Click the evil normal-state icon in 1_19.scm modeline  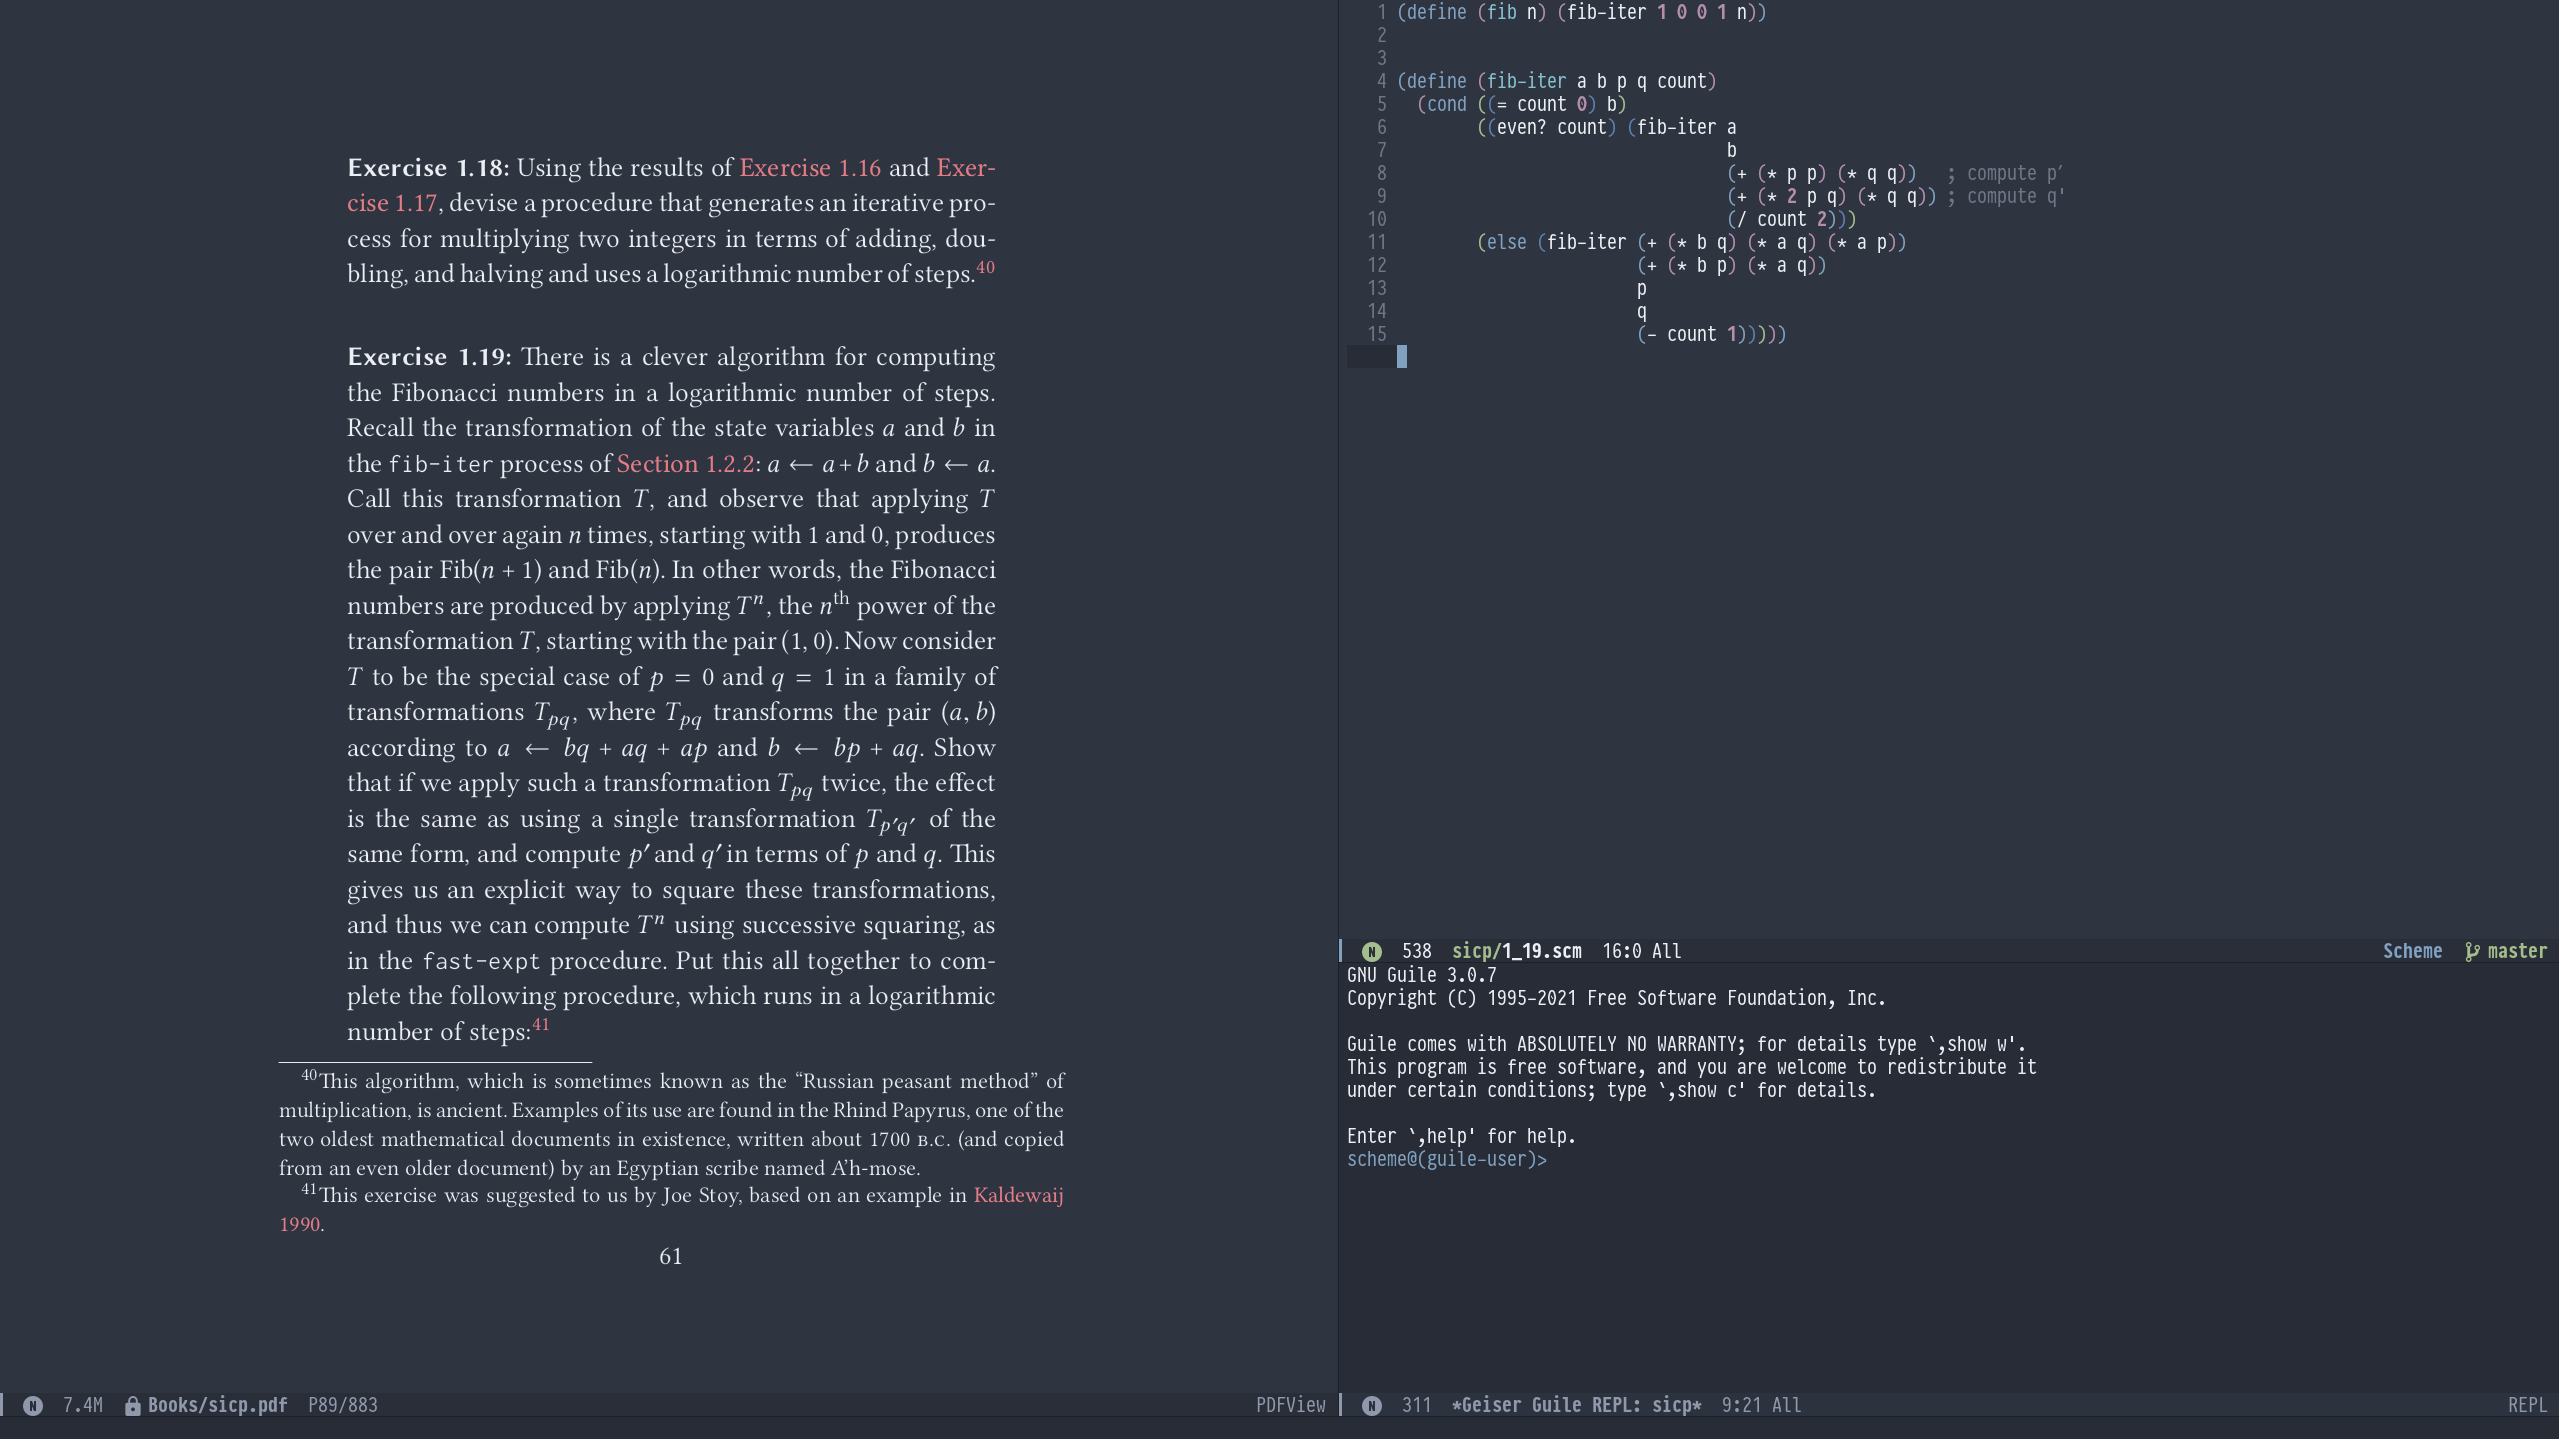click(x=1372, y=951)
